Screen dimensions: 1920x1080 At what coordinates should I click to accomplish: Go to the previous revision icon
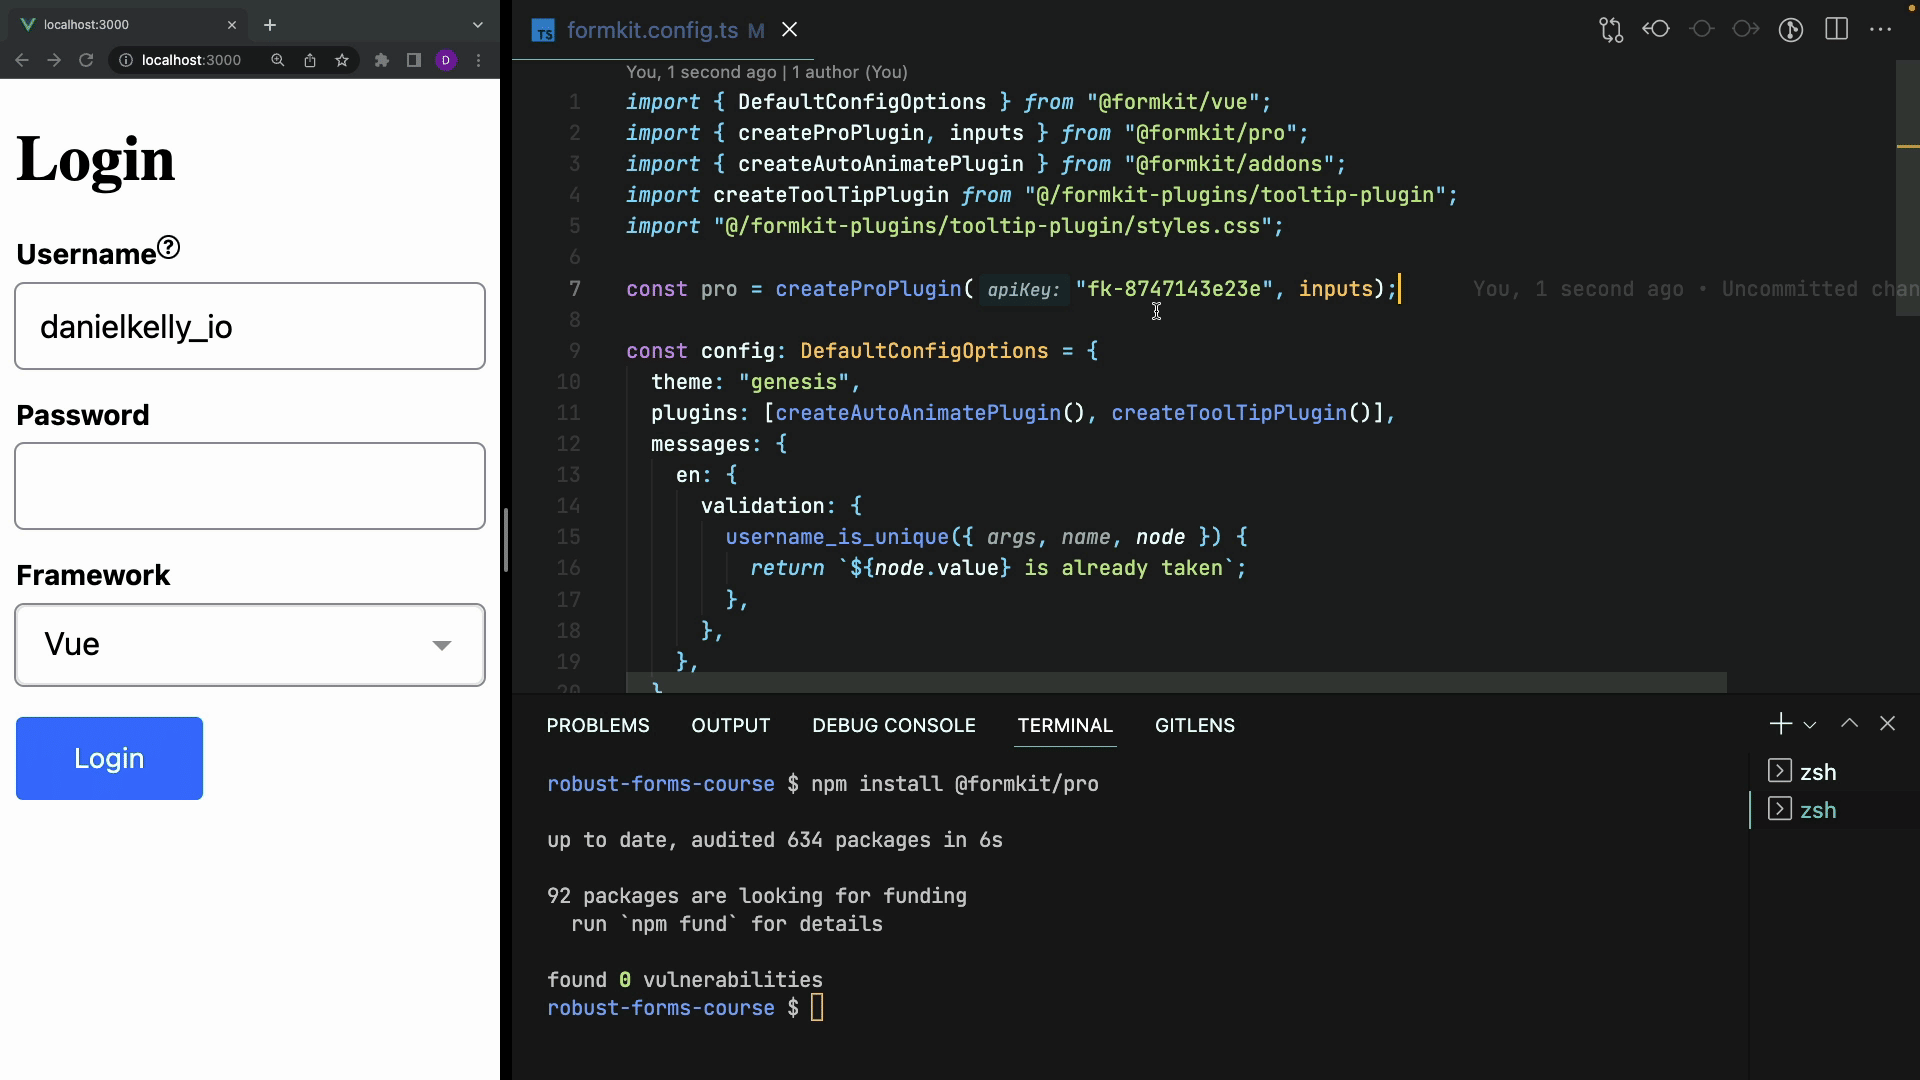tap(1656, 29)
